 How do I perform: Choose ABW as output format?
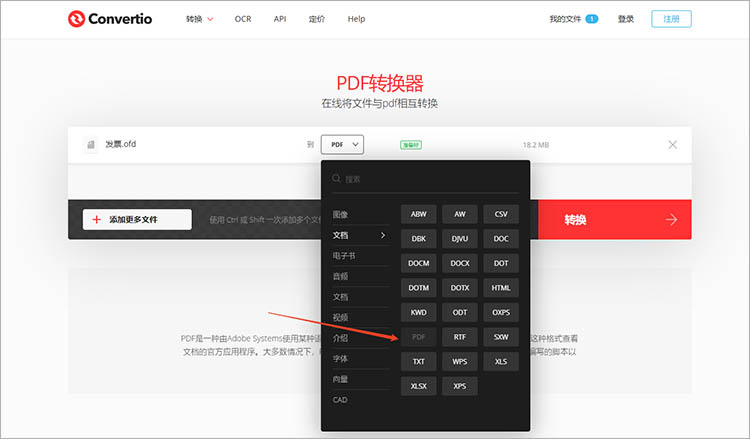pyautogui.click(x=419, y=214)
